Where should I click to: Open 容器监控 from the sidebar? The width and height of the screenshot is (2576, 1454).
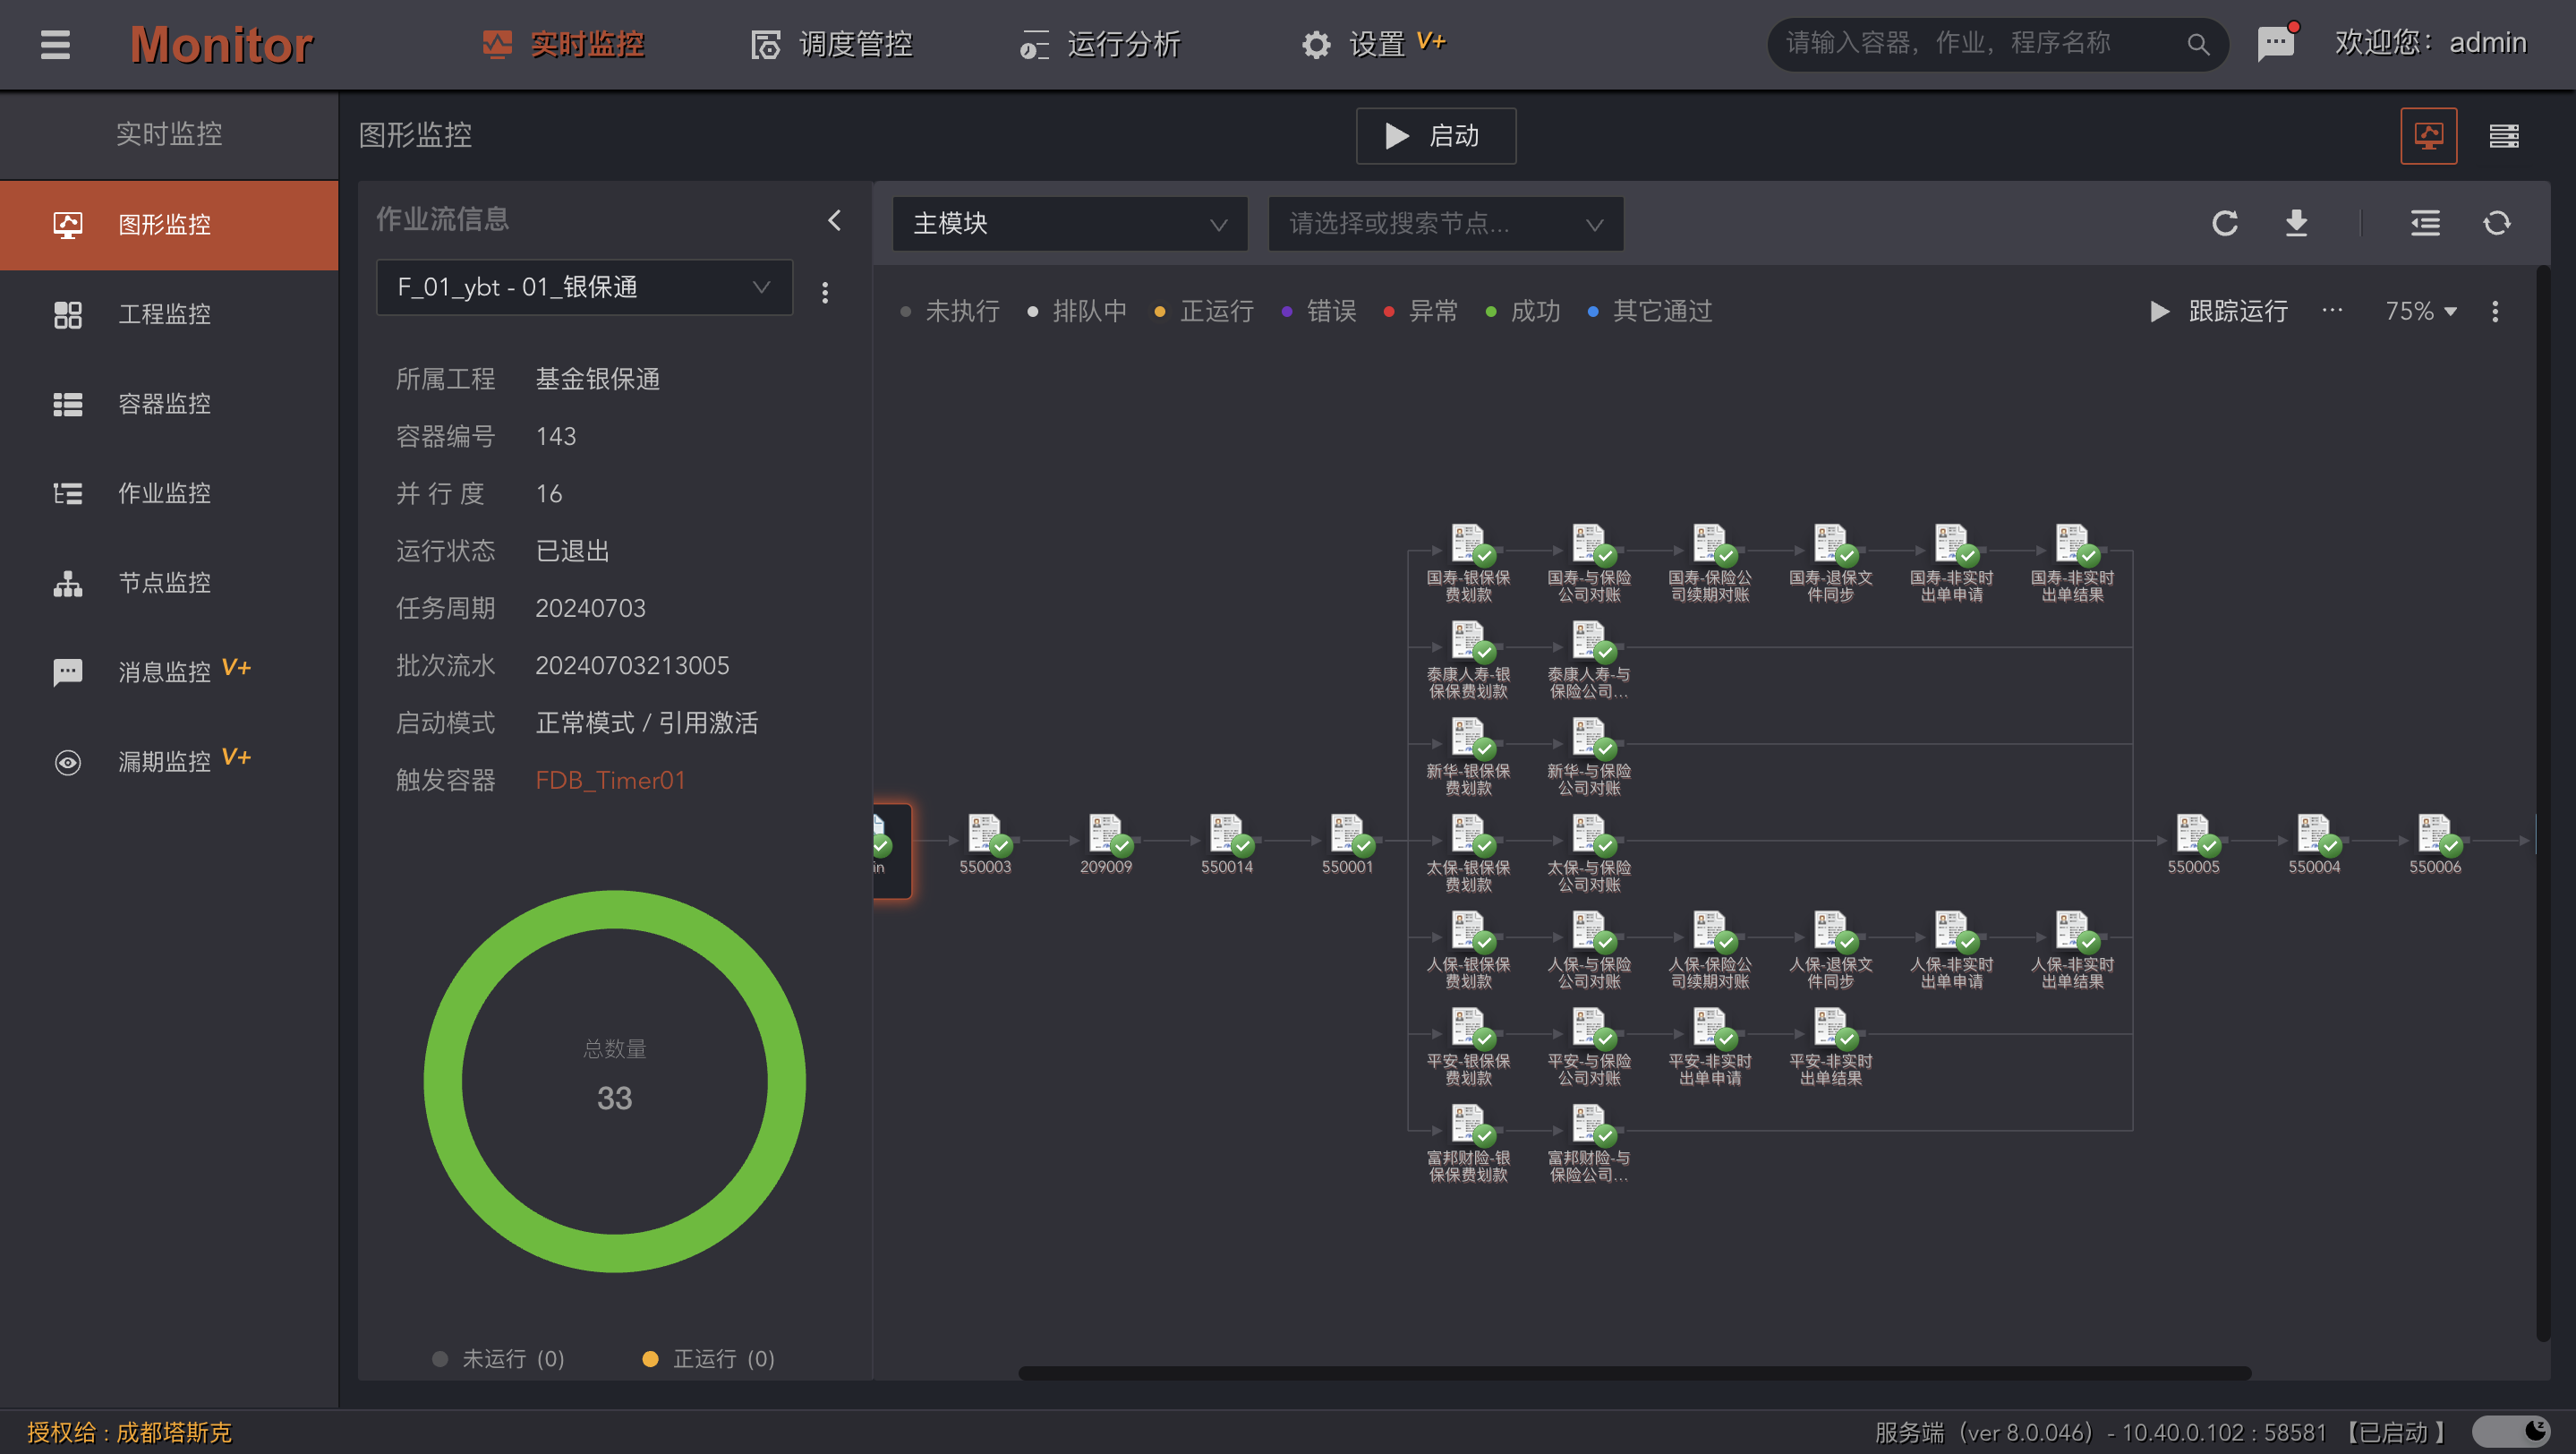click(164, 404)
